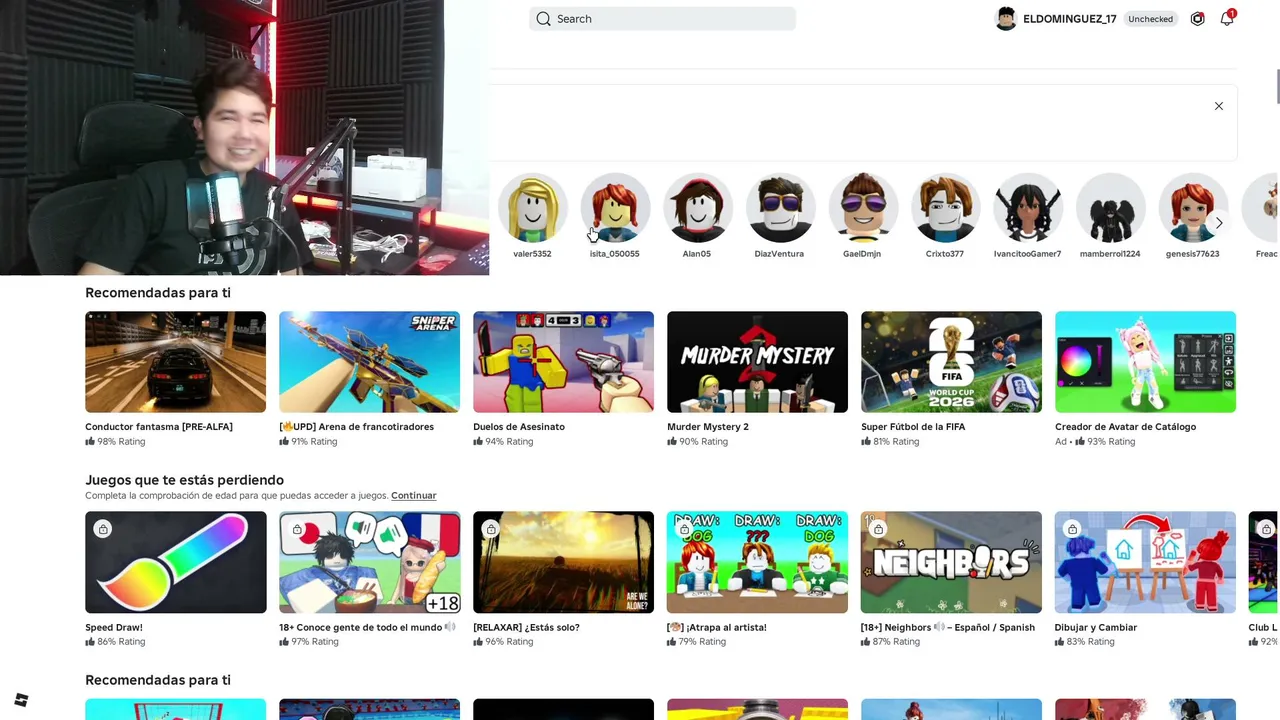Open friend isita_050055's avatar
Image resolution: width=1280 pixels, height=720 pixels.
(615, 208)
